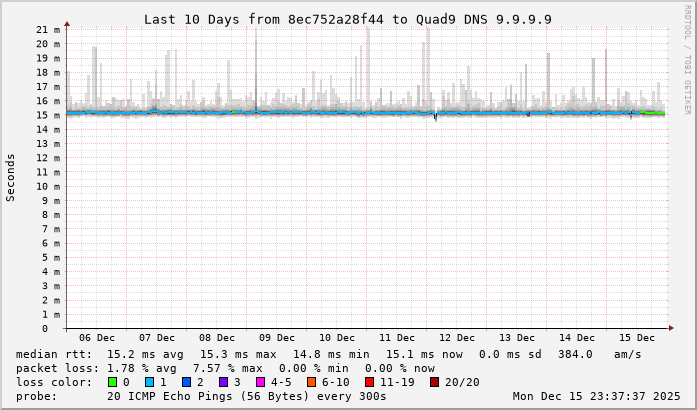Image resolution: width=697 pixels, height=410 pixels.
Task: Select the 09 Dec date label
Action: pyautogui.click(x=277, y=338)
